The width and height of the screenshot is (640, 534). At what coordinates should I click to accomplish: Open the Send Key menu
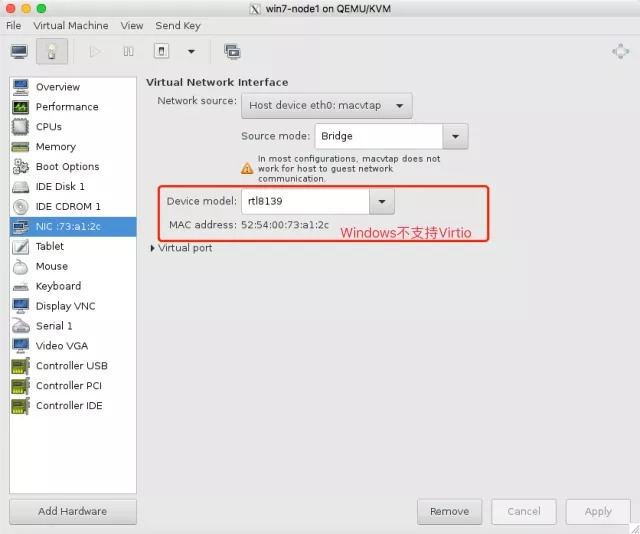pyautogui.click(x=178, y=25)
